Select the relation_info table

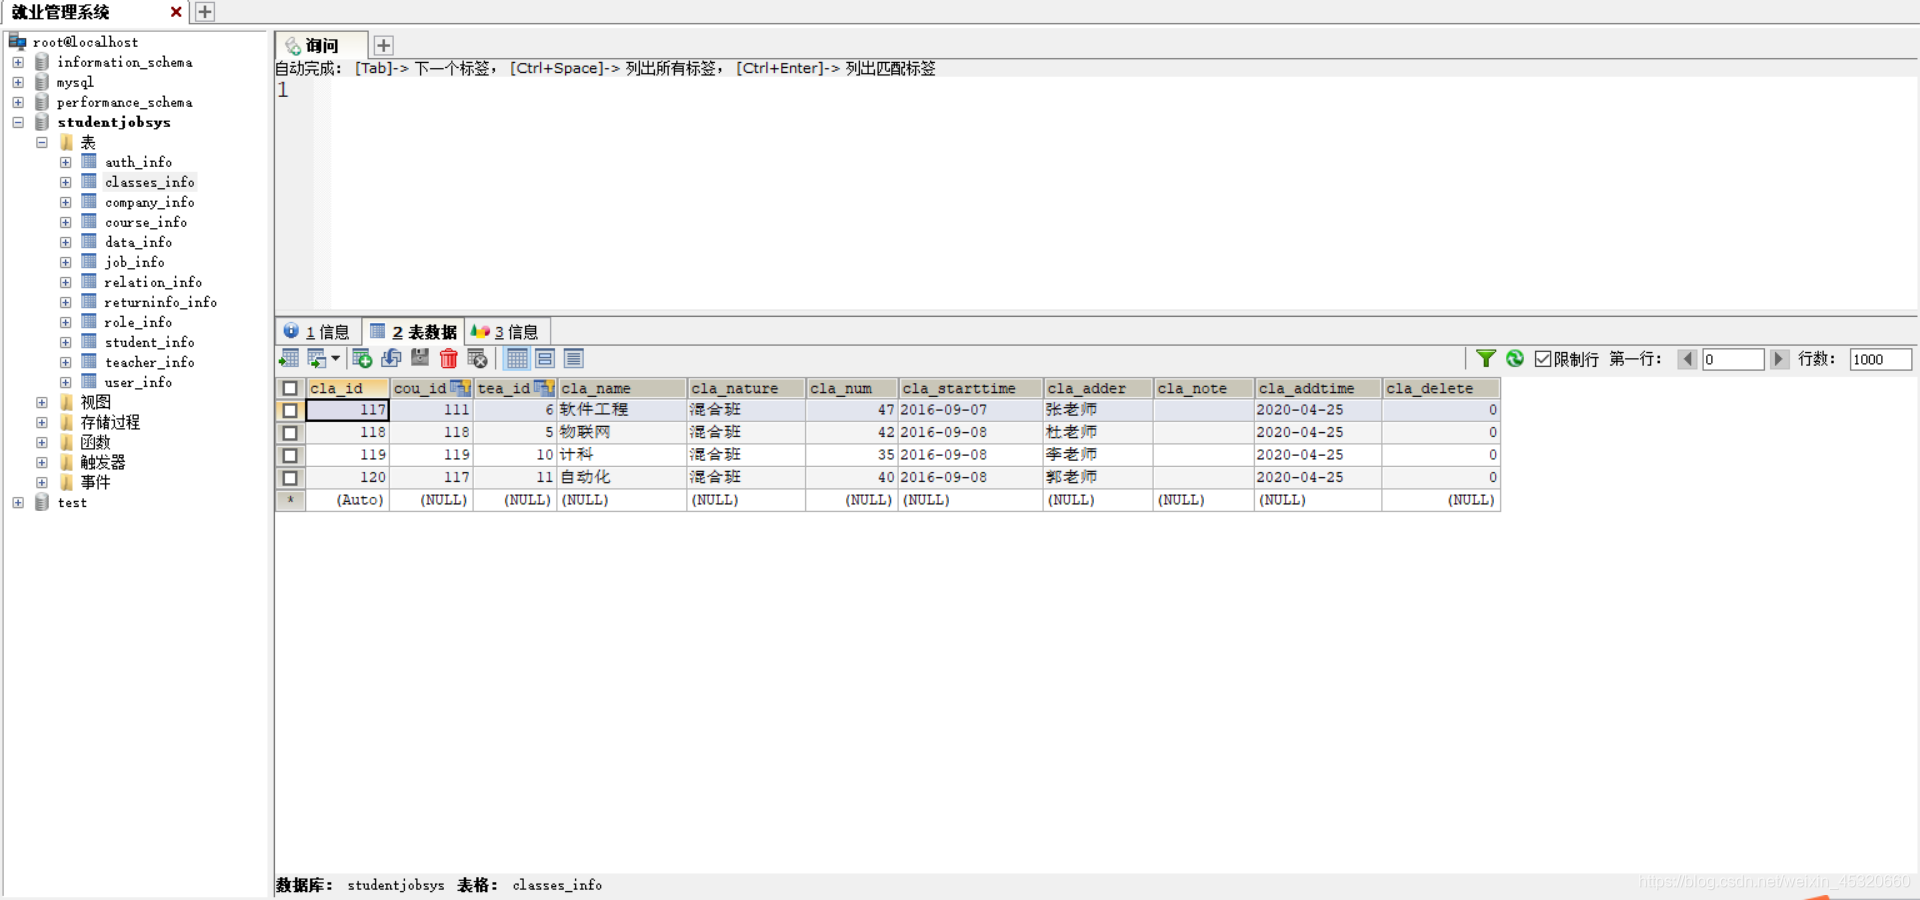(153, 282)
